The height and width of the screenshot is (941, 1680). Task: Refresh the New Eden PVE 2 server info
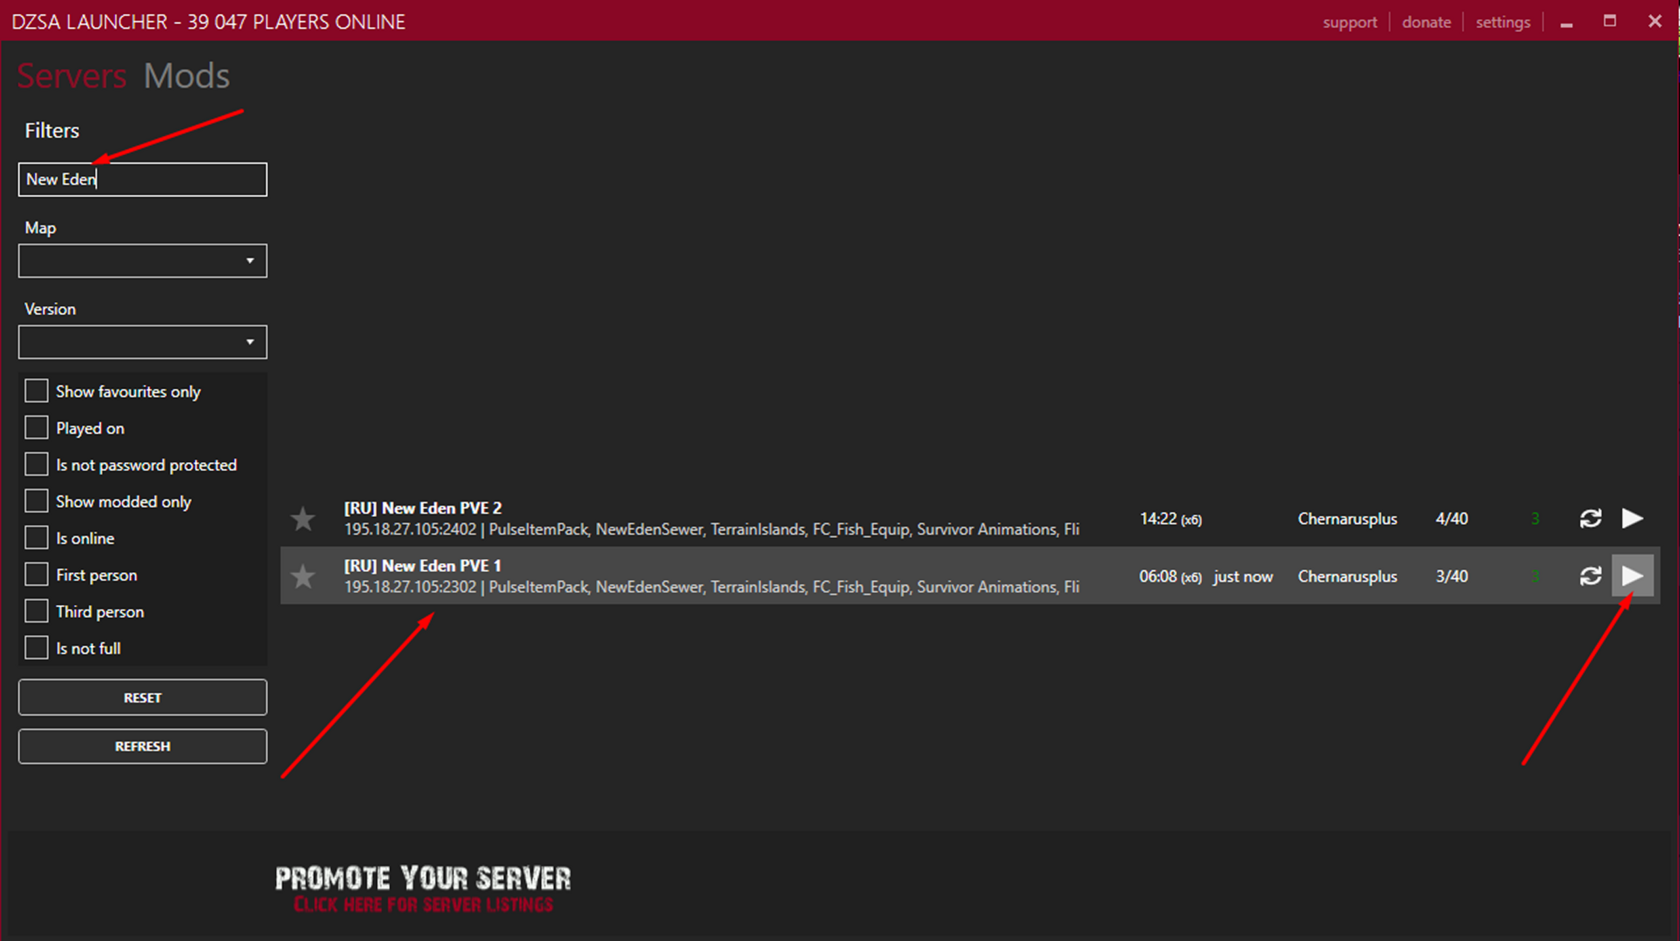tap(1590, 518)
